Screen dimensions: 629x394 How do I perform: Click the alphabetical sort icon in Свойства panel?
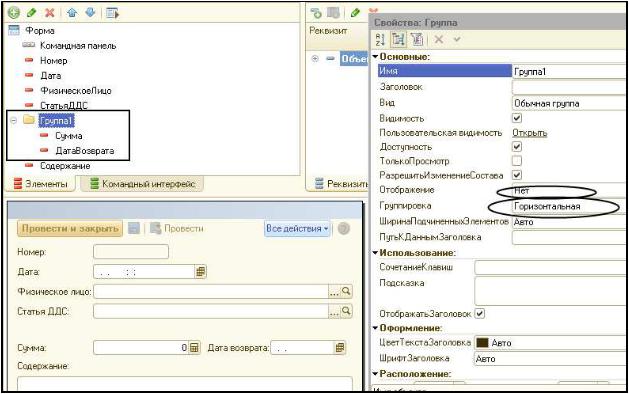(380, 39)
